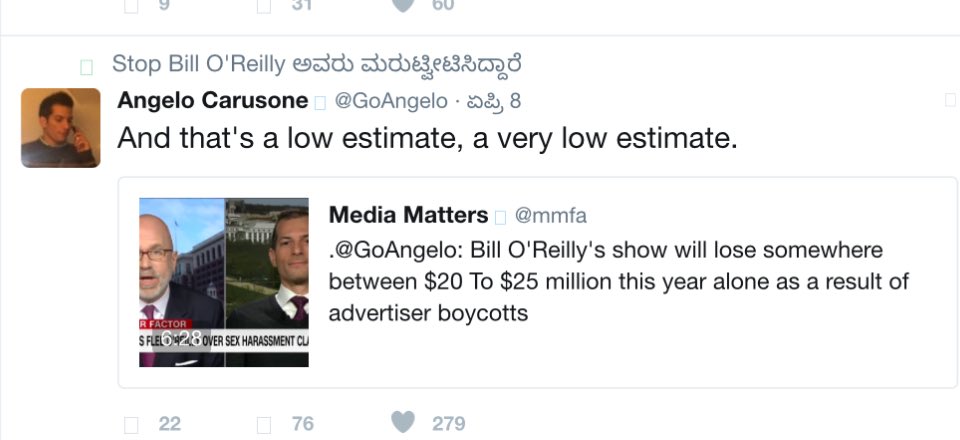Open the "very low estimate" tweet text

point(427,138)
